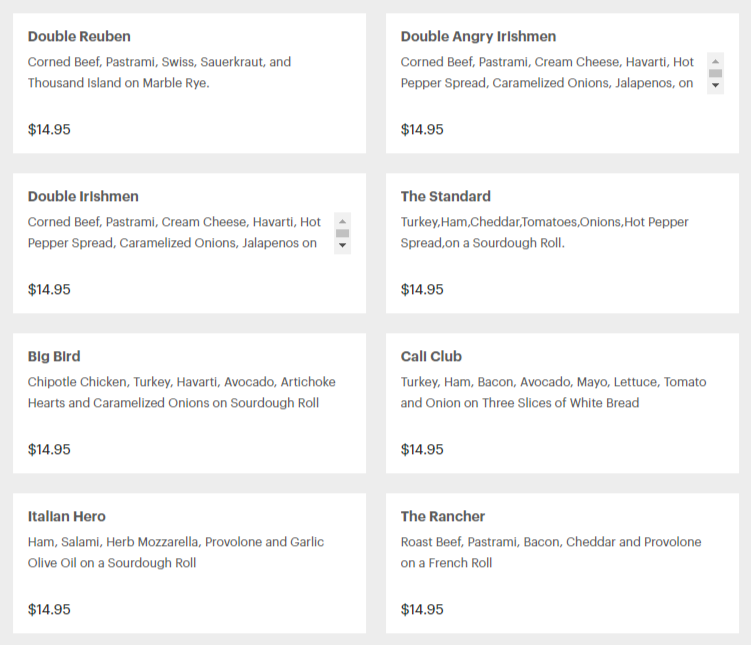The height and width of the screenshot is (645, 751).
Task: Open the Double Reuben menu item
Action: [79, 36]
